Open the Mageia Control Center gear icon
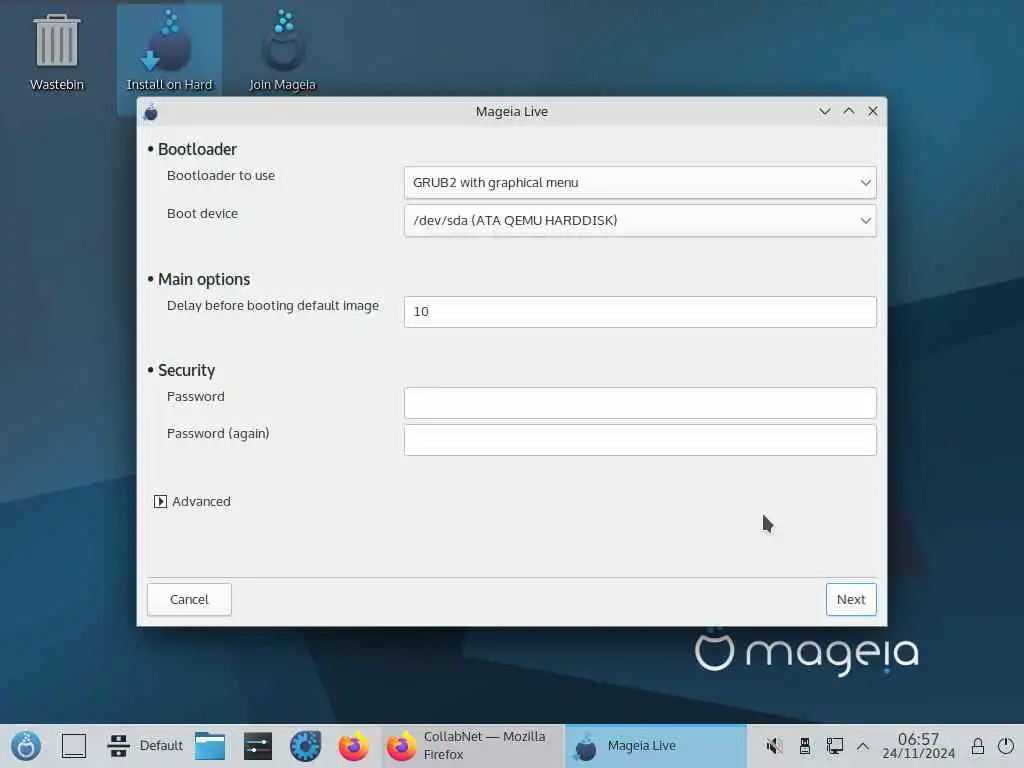This screenshot has width=1024, height=768. (306, 746)
